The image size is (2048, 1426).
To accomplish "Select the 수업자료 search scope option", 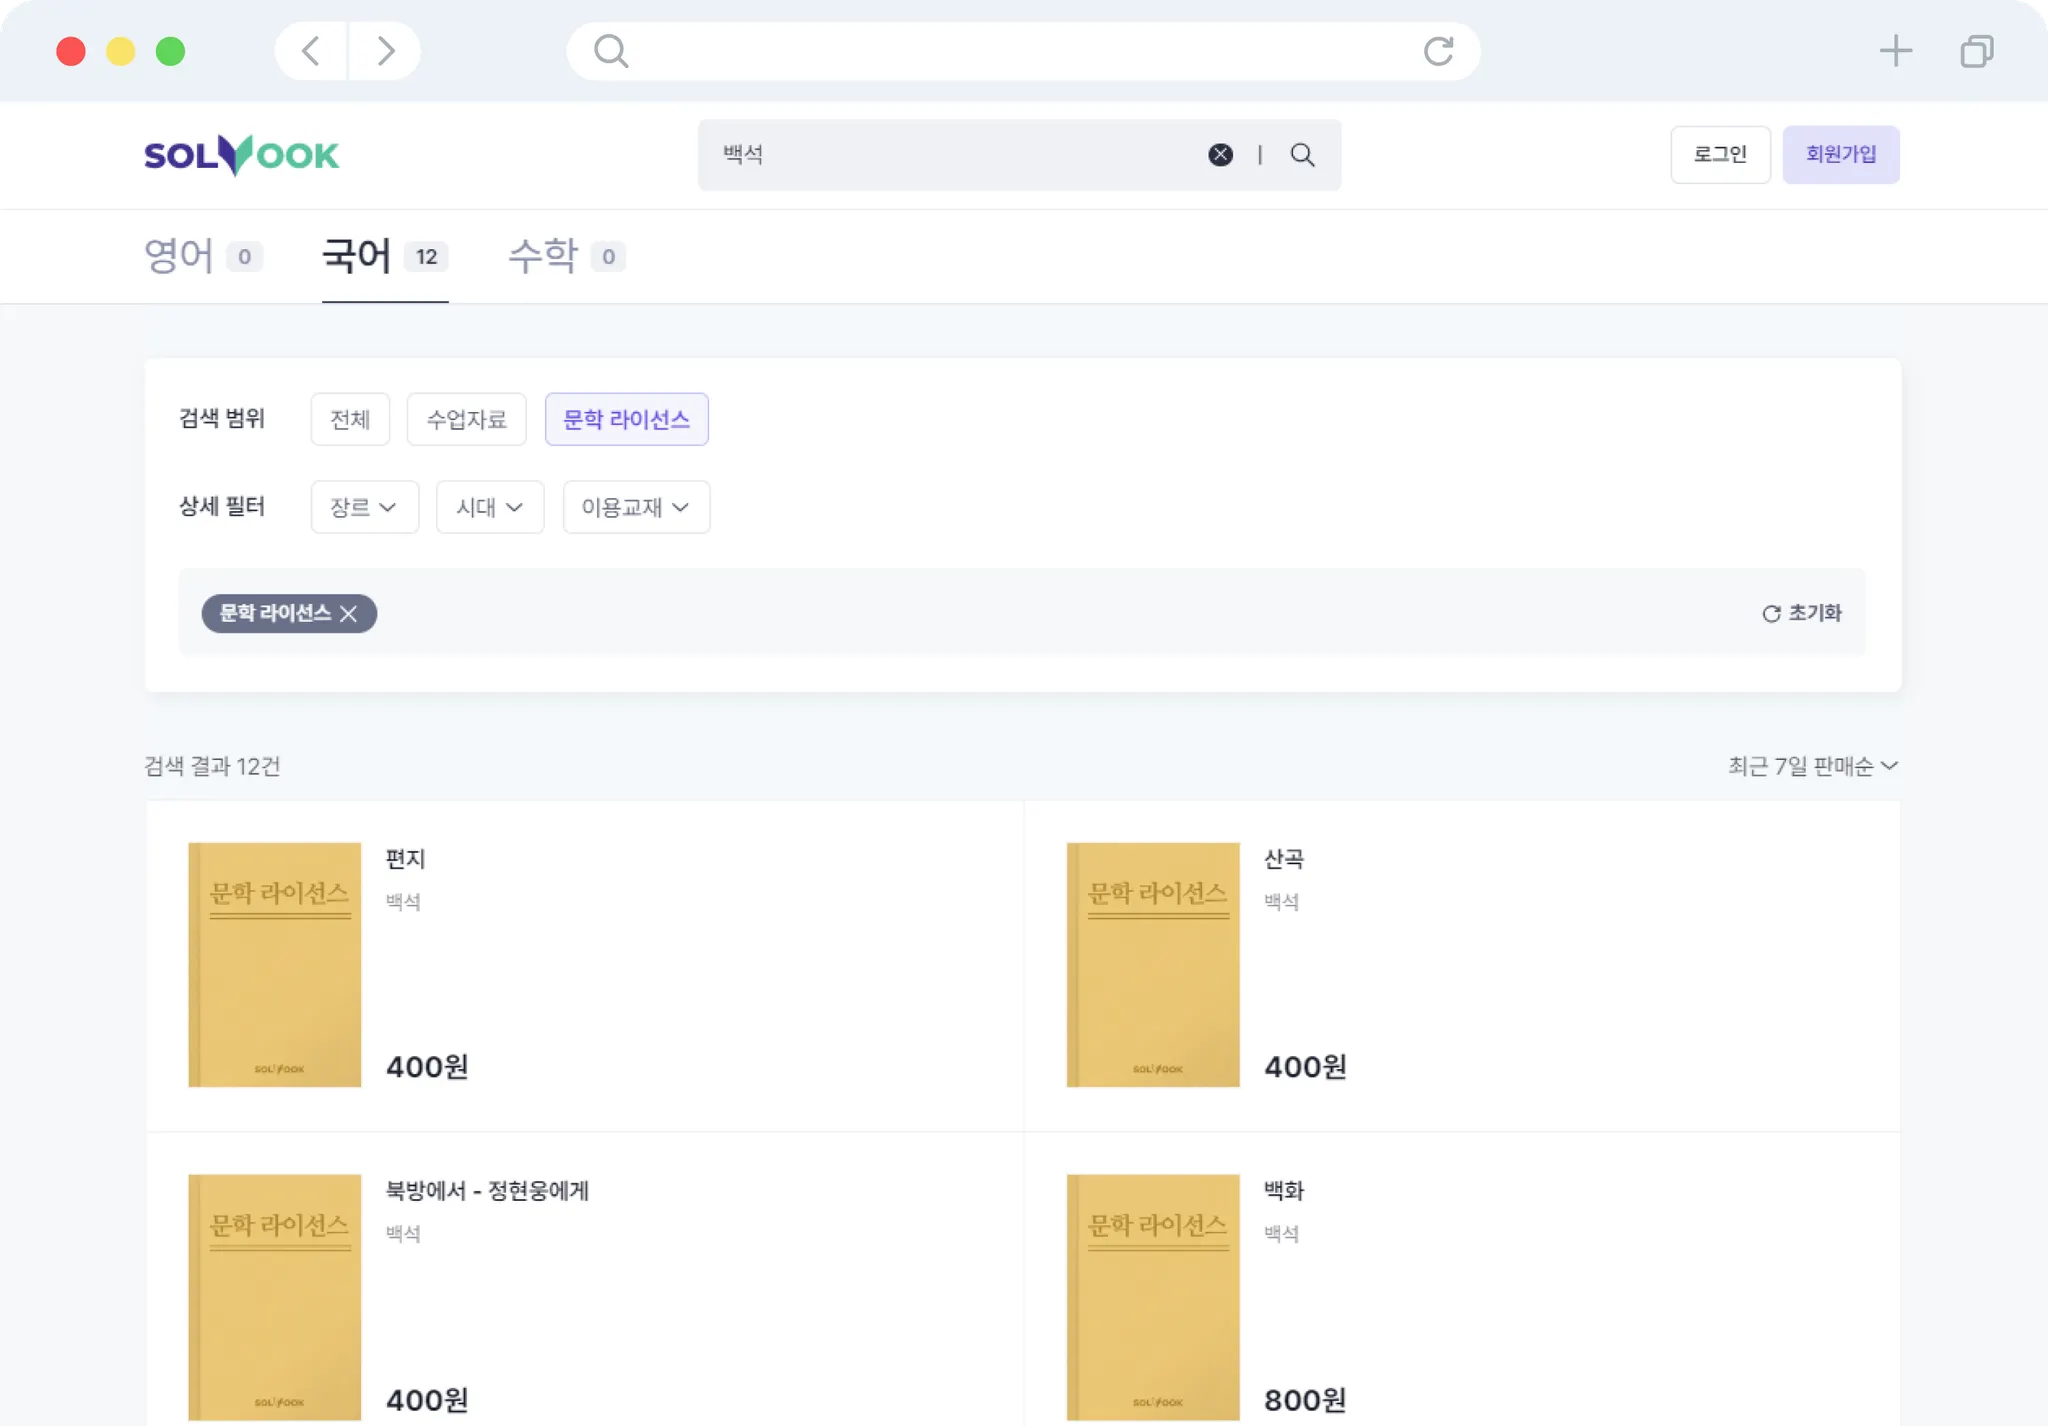I will click(x=466, y=419).
